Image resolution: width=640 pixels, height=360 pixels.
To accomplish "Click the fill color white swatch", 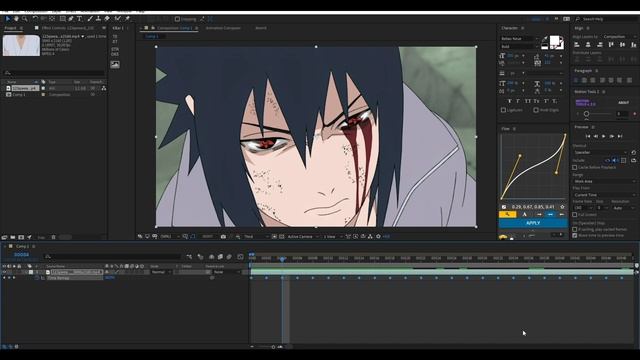I will tap(555, 40).
